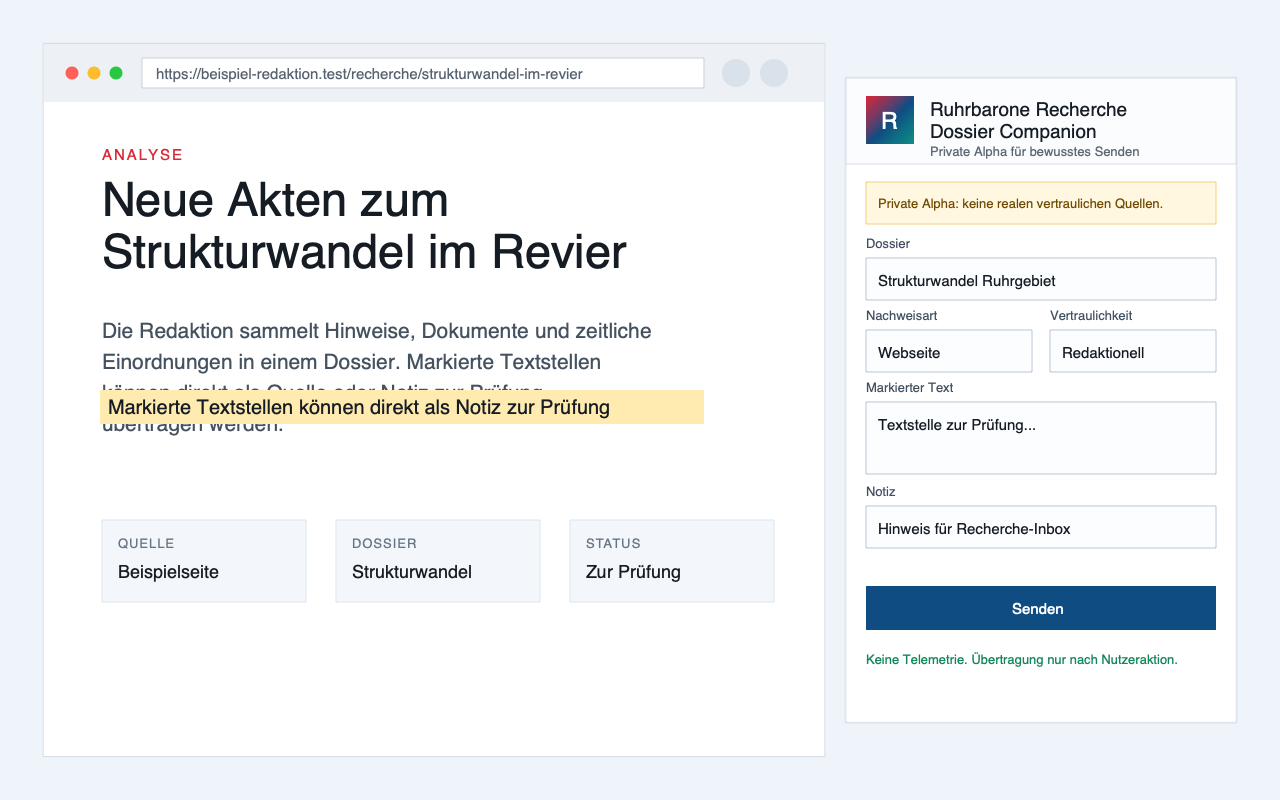Viewport: 1280px width, 800px height.
Task: Click the Private Alpha warning banner
Action: (x=1041, y=203)
